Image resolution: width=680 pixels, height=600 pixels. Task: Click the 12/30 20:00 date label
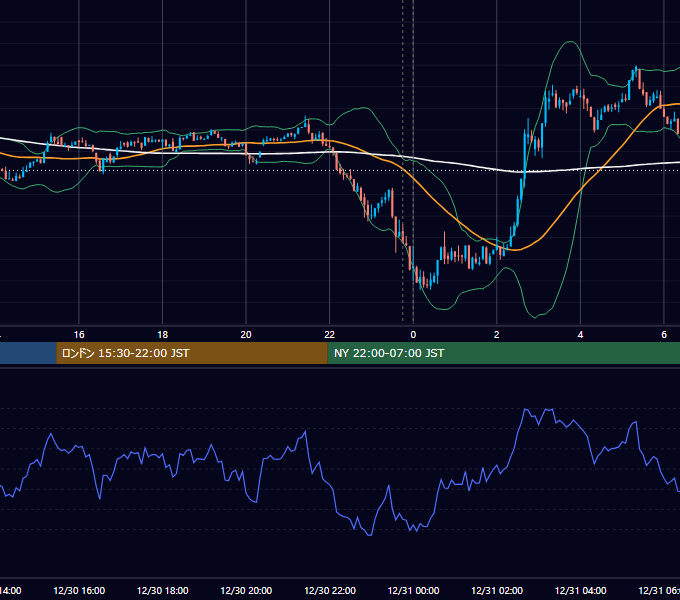pos(246,591)
